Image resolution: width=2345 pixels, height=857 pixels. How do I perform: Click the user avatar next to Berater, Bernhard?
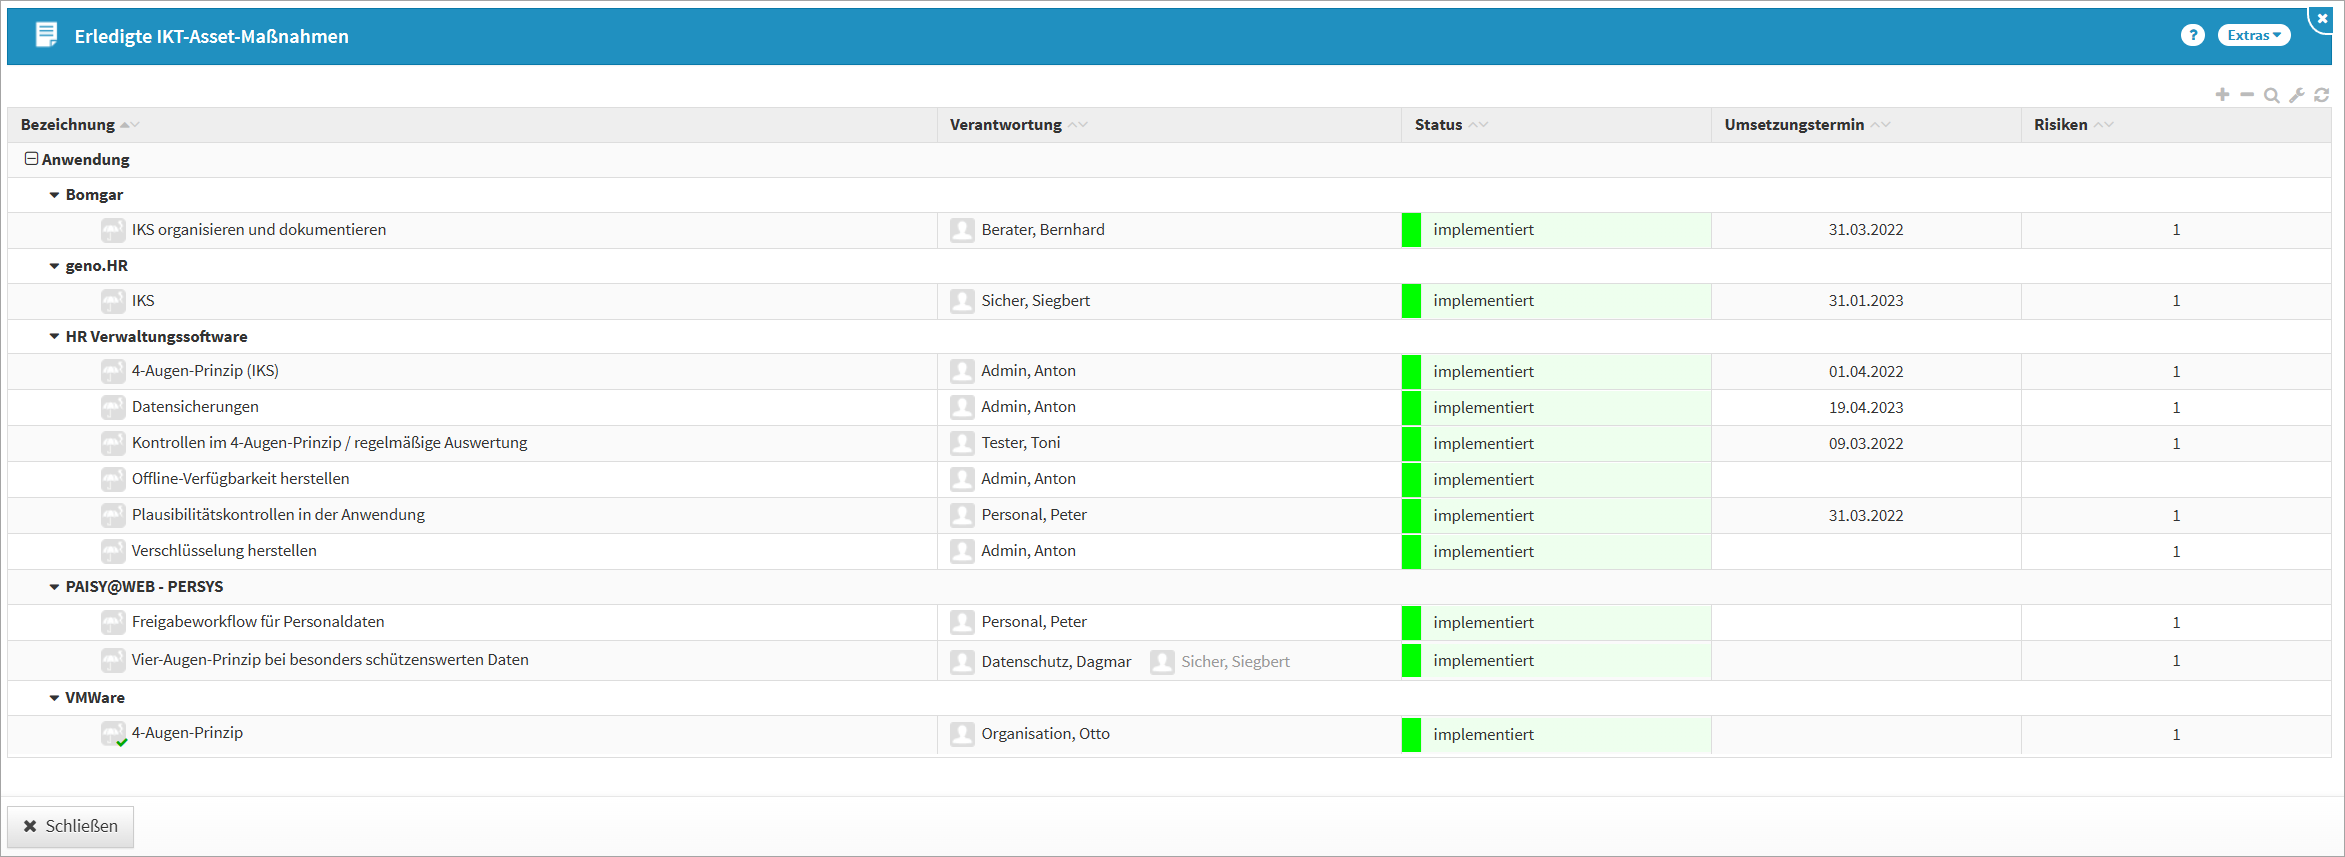tap(962, 230)
